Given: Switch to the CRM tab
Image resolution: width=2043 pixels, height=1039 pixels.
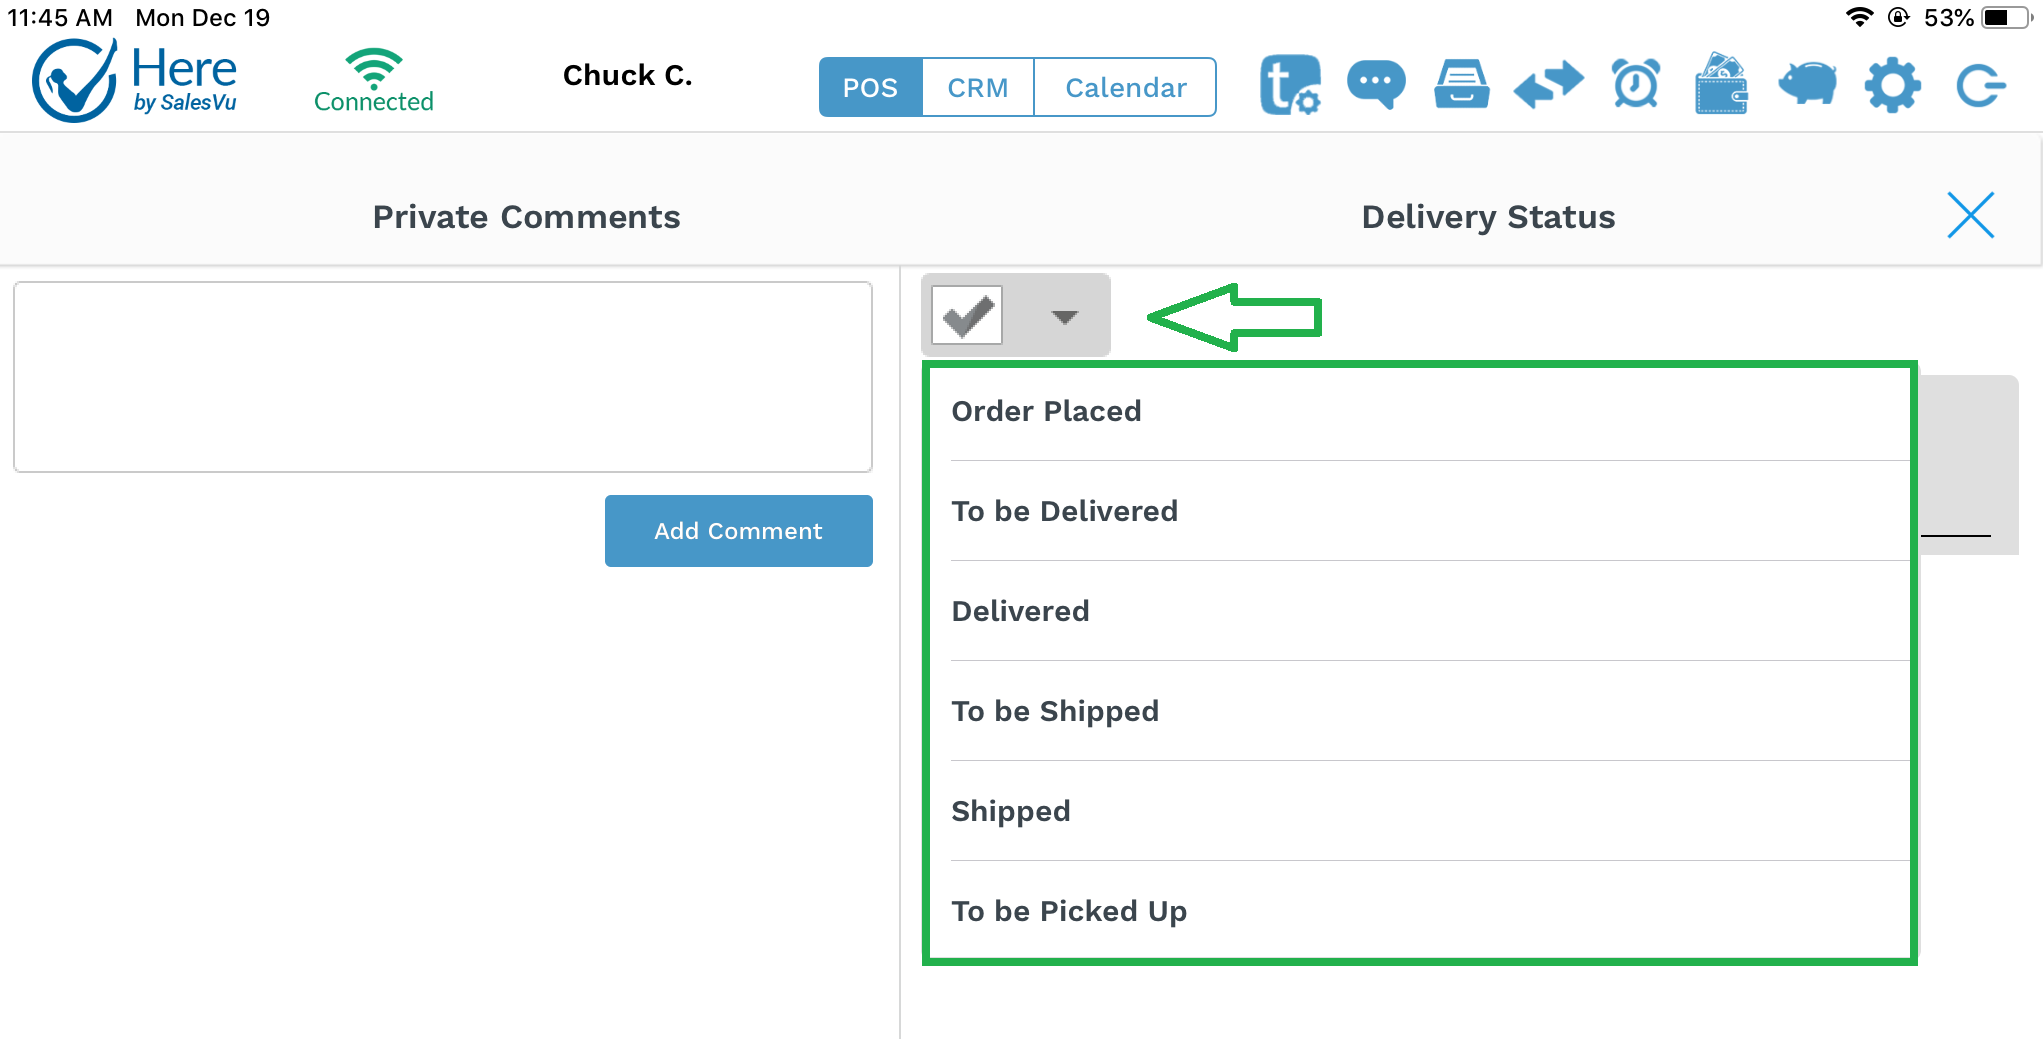Looking at the screenshot, I should coord(977,88).
